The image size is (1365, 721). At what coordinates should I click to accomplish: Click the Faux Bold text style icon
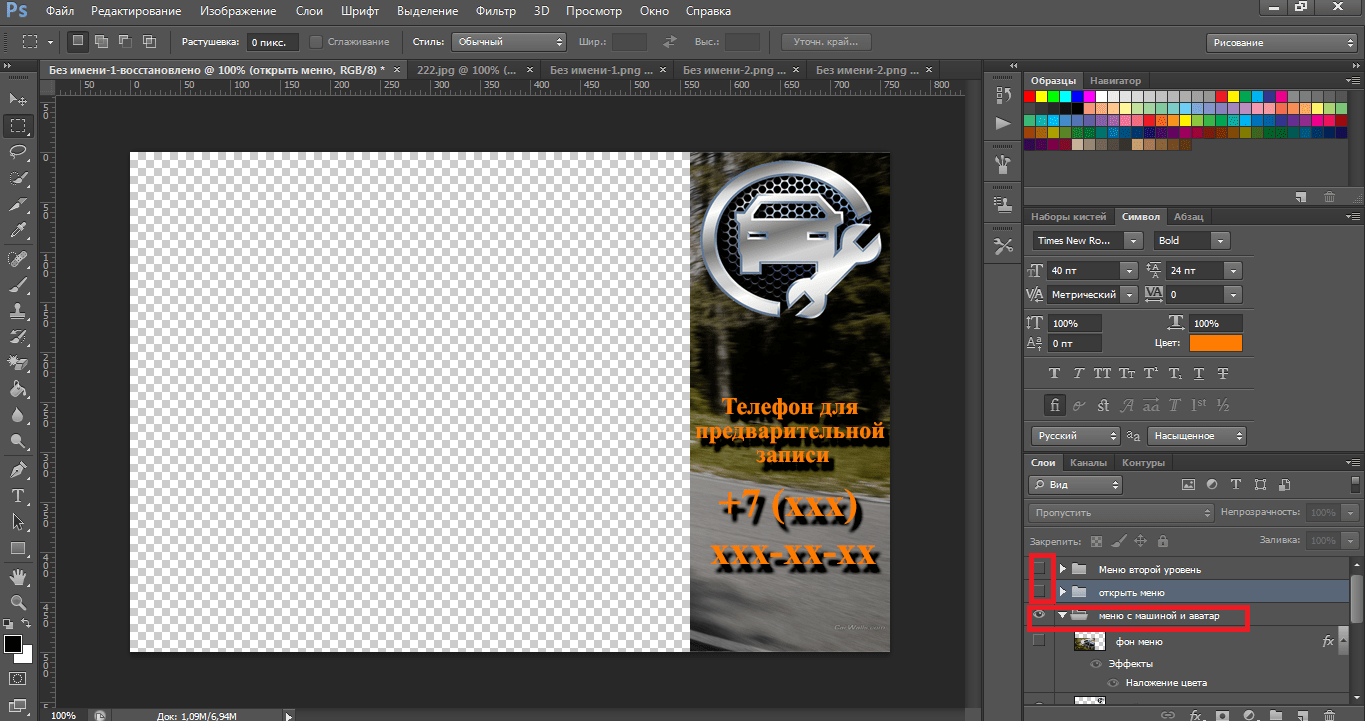point(1054,373)
